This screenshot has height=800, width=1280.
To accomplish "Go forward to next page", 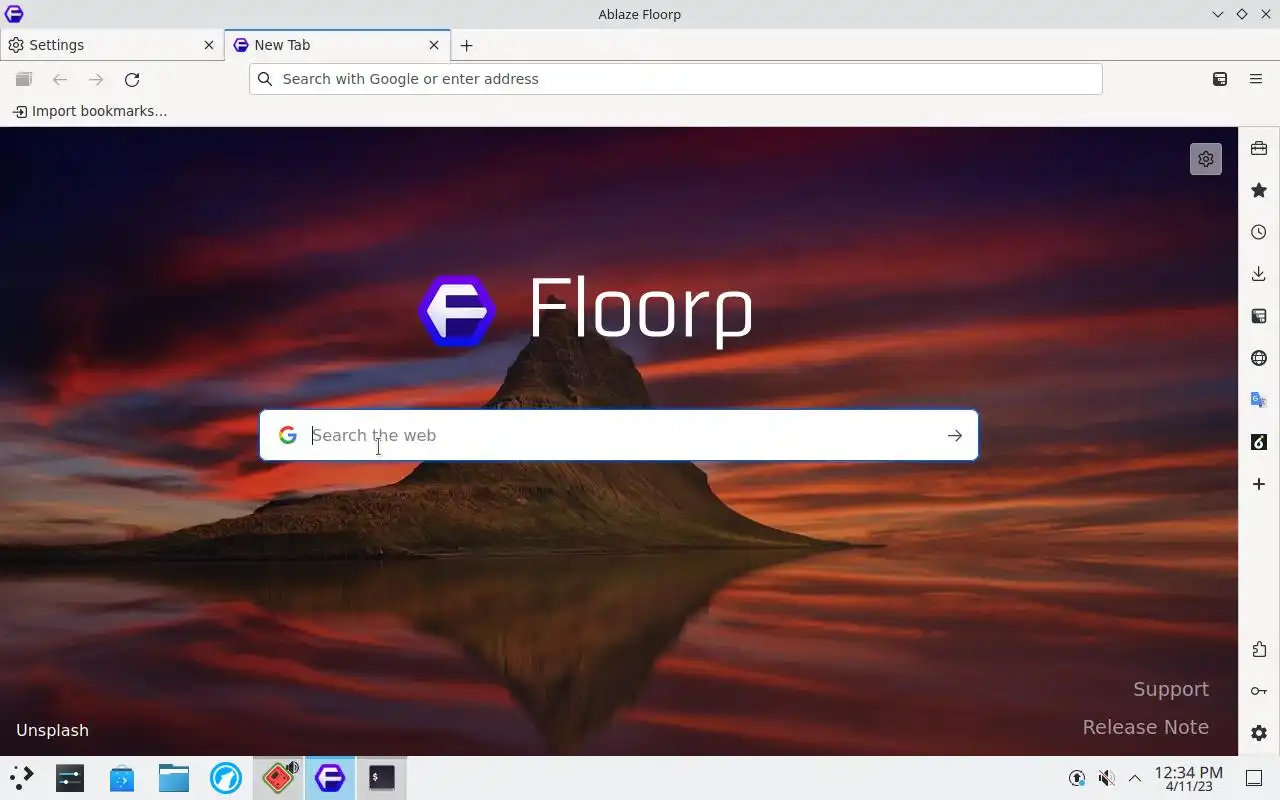I will 96,79.
